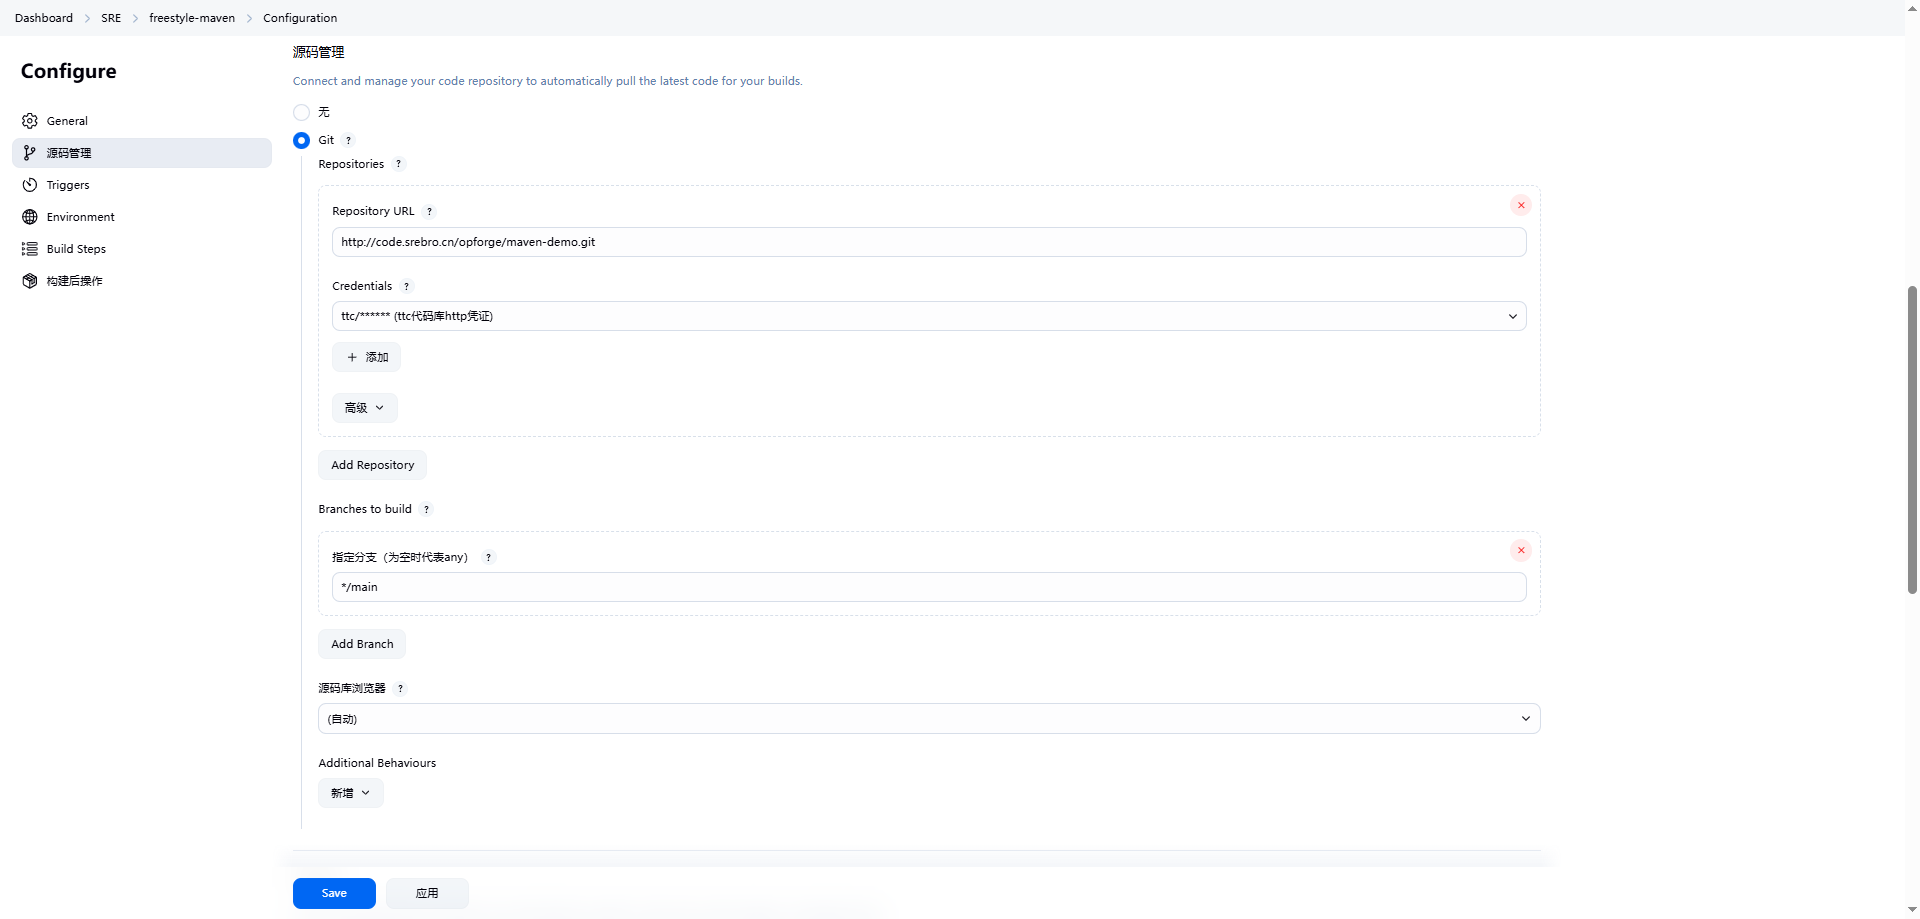
Task: Select the 无 radio option
Action: click(301, 112)
